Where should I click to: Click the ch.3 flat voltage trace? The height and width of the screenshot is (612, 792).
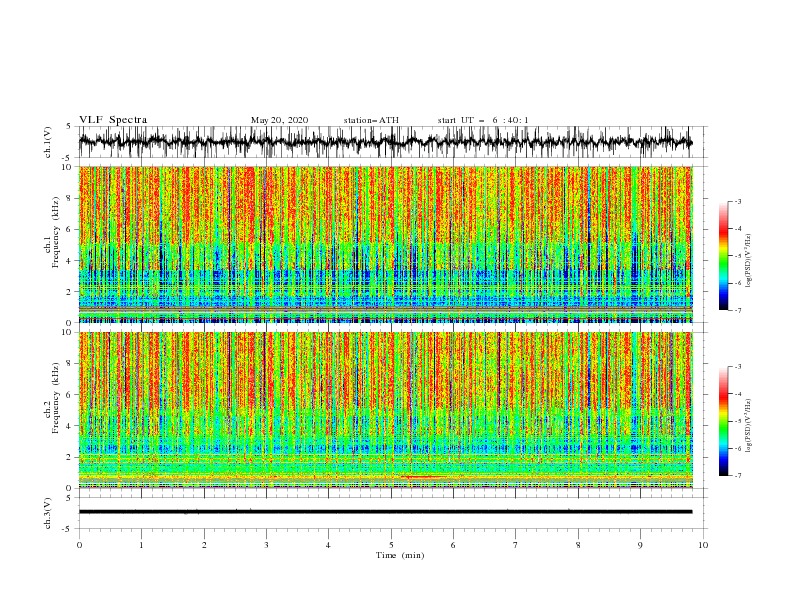[x=385, y=512]
